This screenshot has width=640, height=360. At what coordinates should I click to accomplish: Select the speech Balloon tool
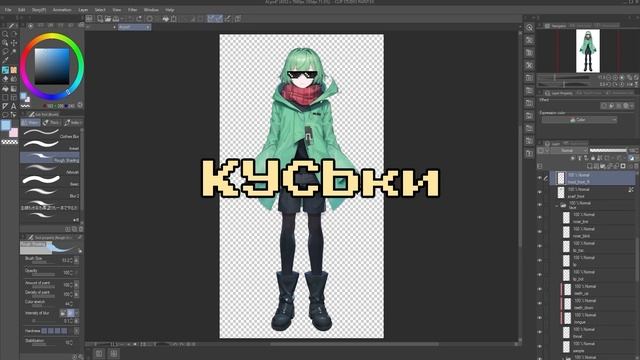[5, 115]
